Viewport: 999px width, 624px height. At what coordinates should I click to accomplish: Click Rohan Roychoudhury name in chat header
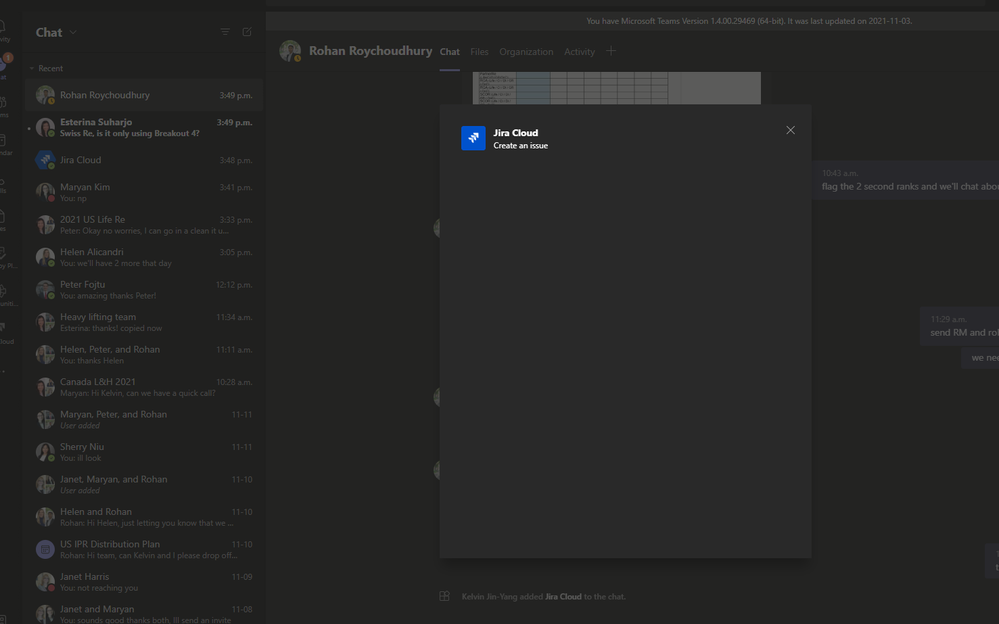click(x=370, y=51)
